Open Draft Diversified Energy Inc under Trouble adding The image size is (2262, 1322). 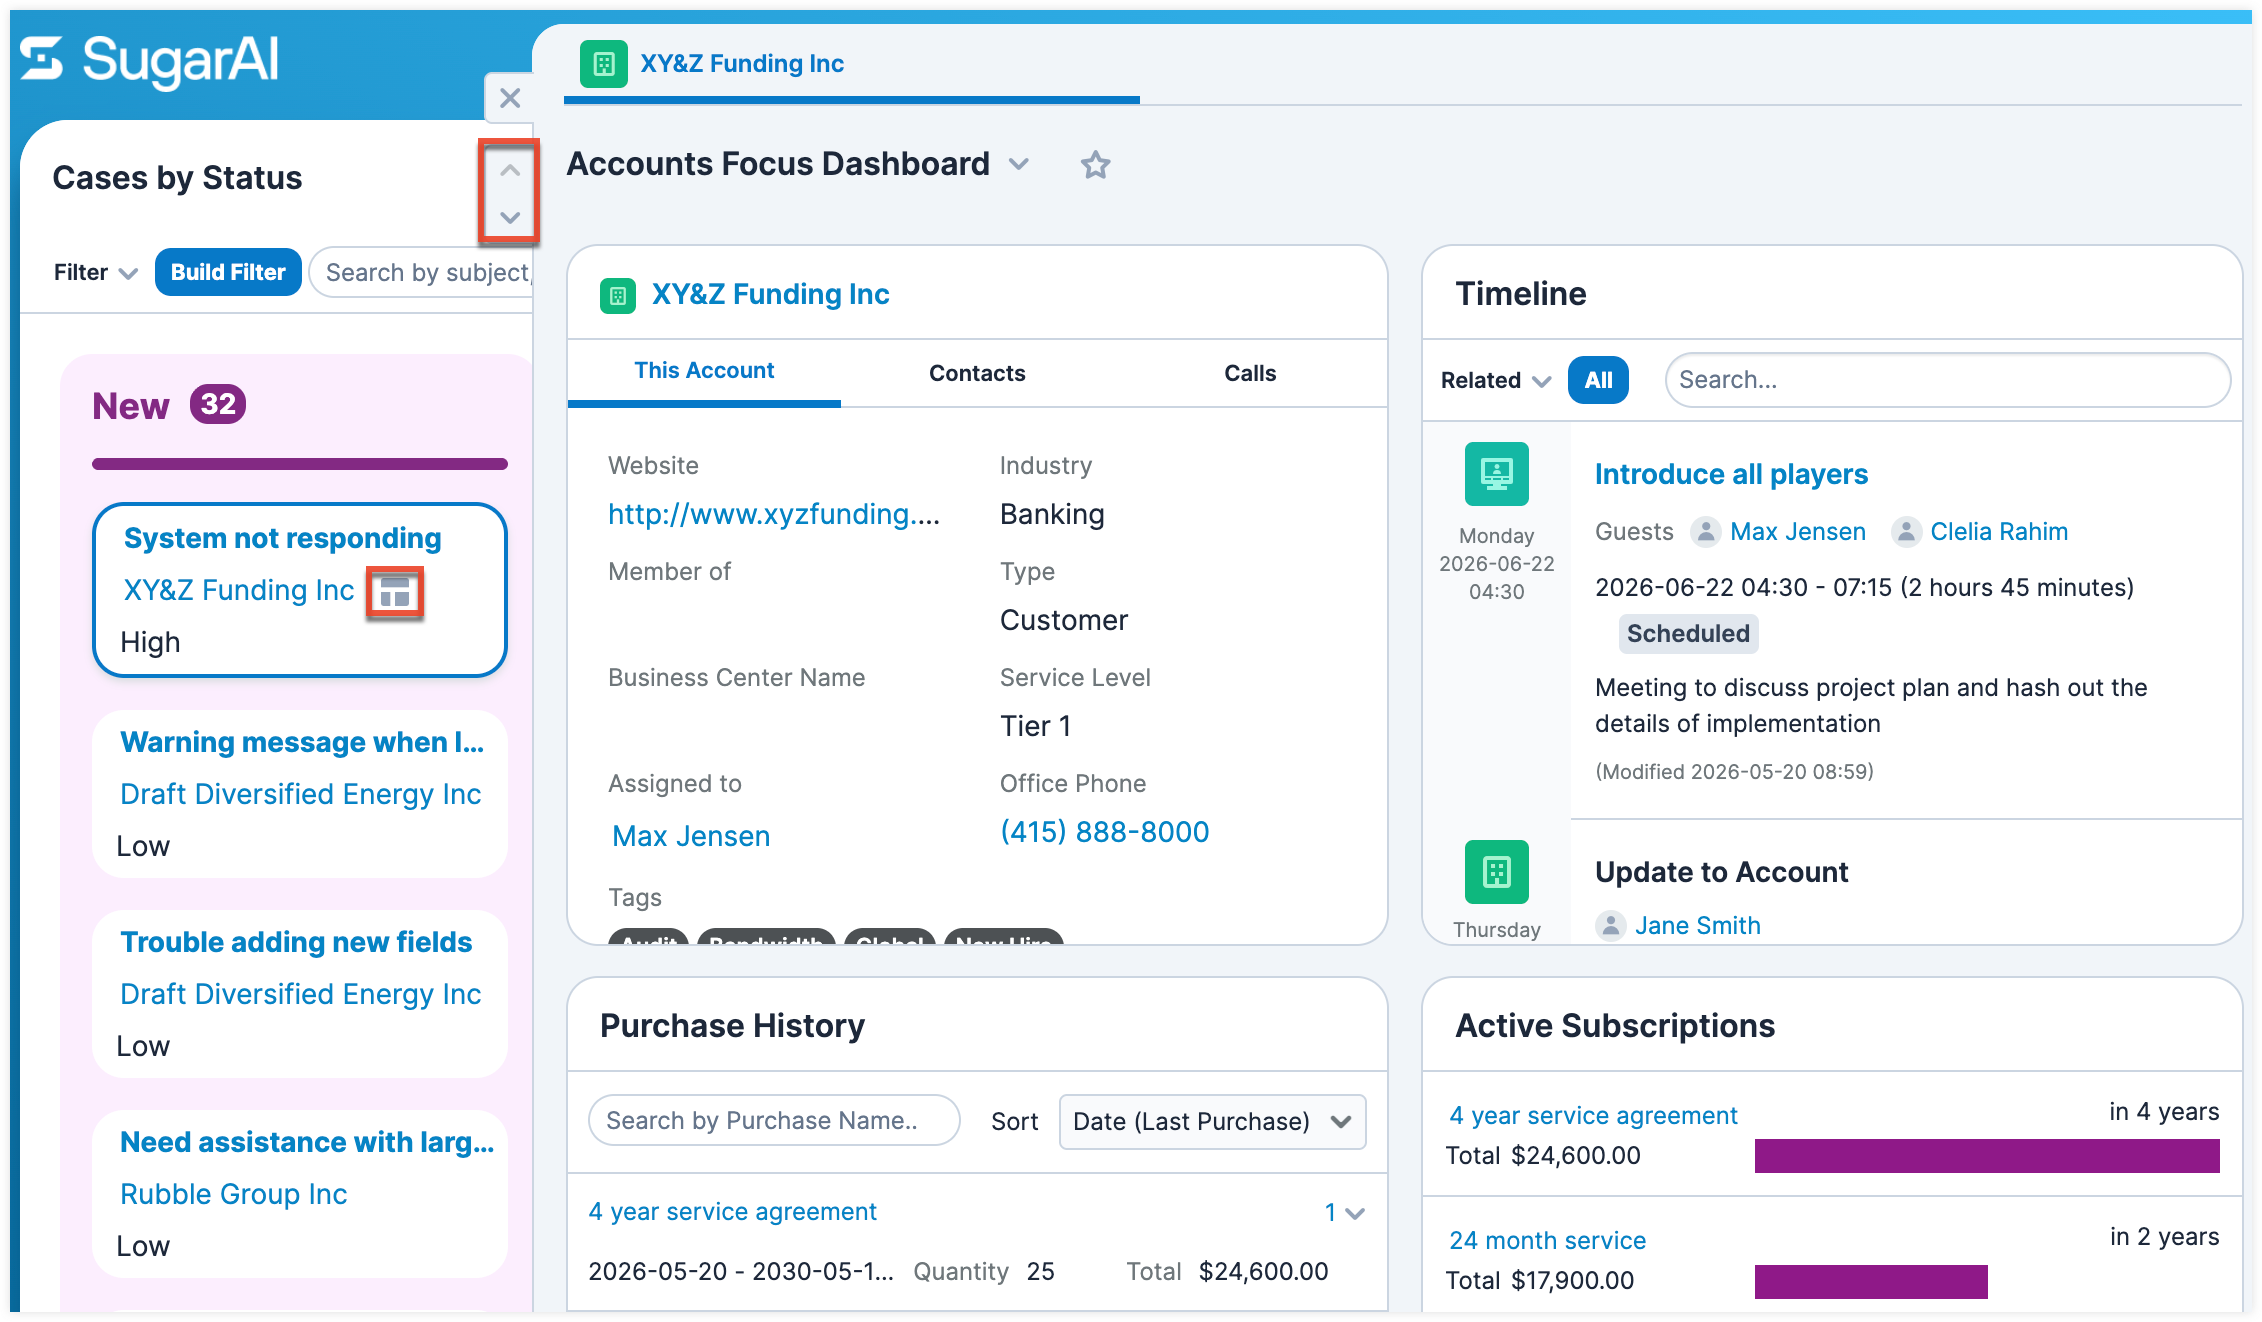[300, 994]
